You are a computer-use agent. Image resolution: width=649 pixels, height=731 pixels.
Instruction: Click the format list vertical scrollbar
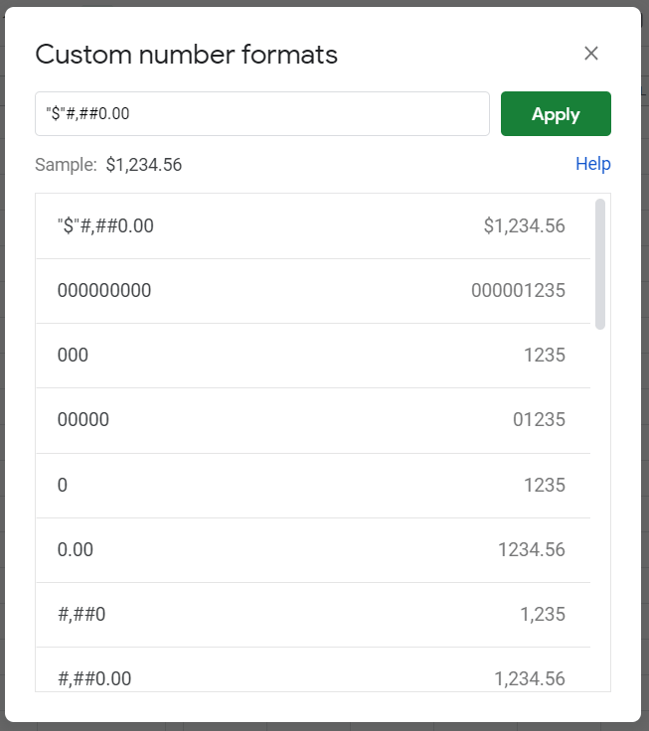click(600, 264)
